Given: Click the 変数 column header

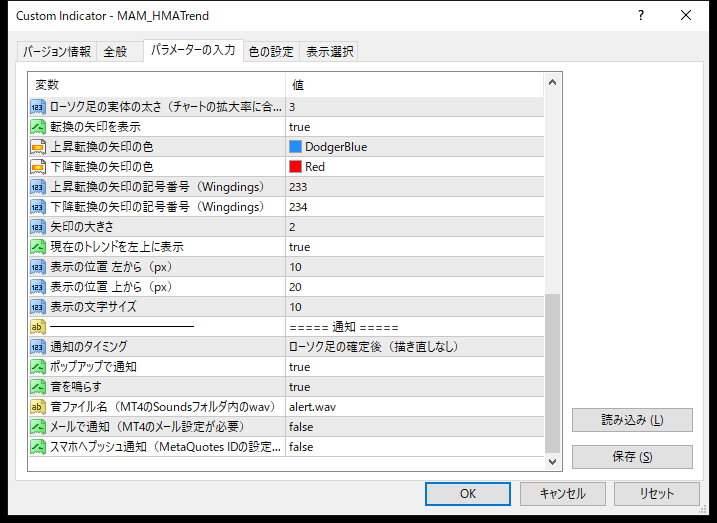Looking at the screenshot, I should click(x=157, y=85).
